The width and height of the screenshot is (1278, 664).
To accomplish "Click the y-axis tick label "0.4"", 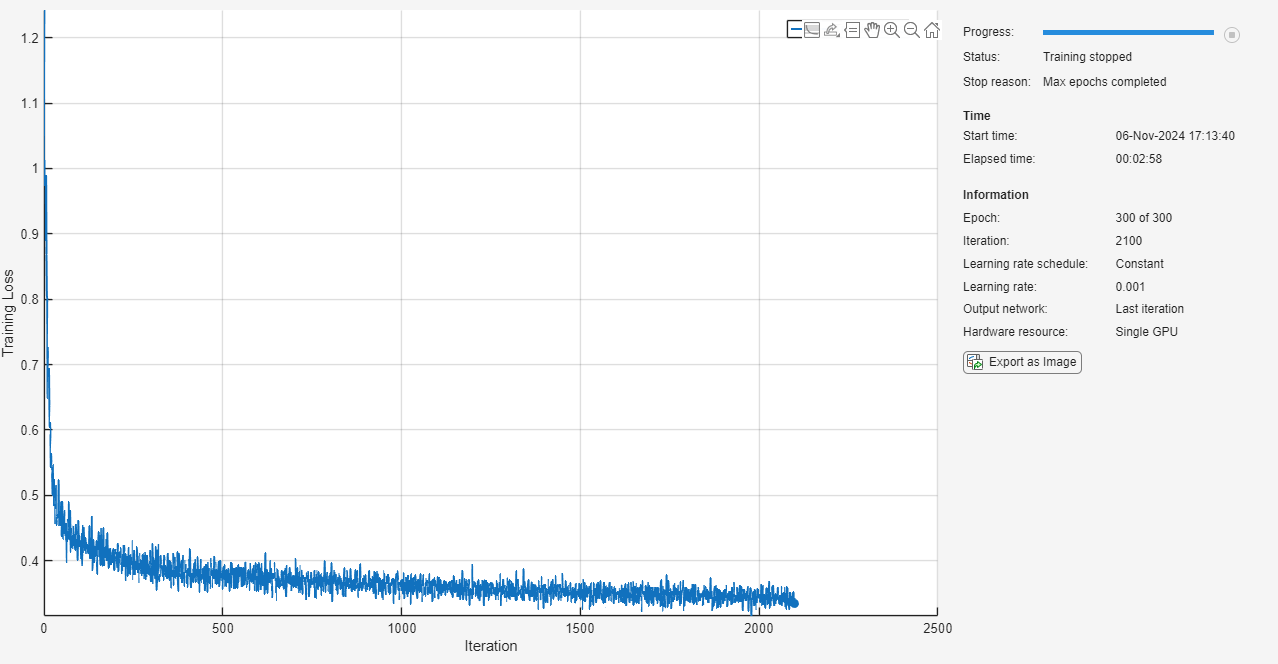I will click(28, 561).
